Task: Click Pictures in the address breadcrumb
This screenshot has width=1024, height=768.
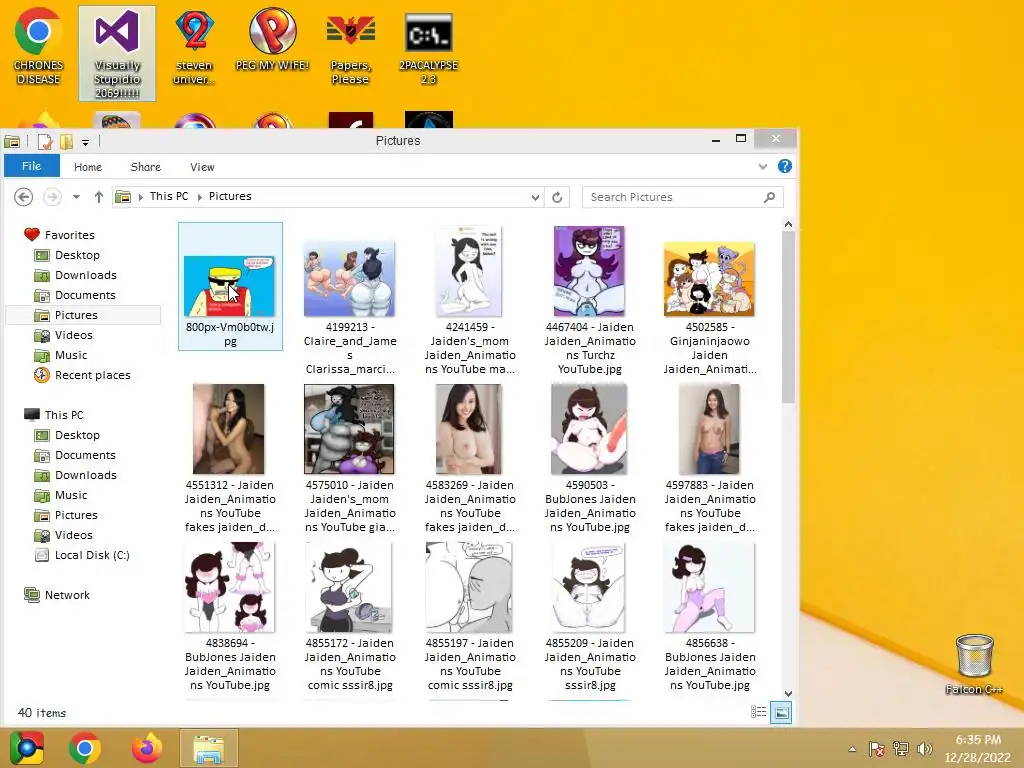Action: (230, 196)
